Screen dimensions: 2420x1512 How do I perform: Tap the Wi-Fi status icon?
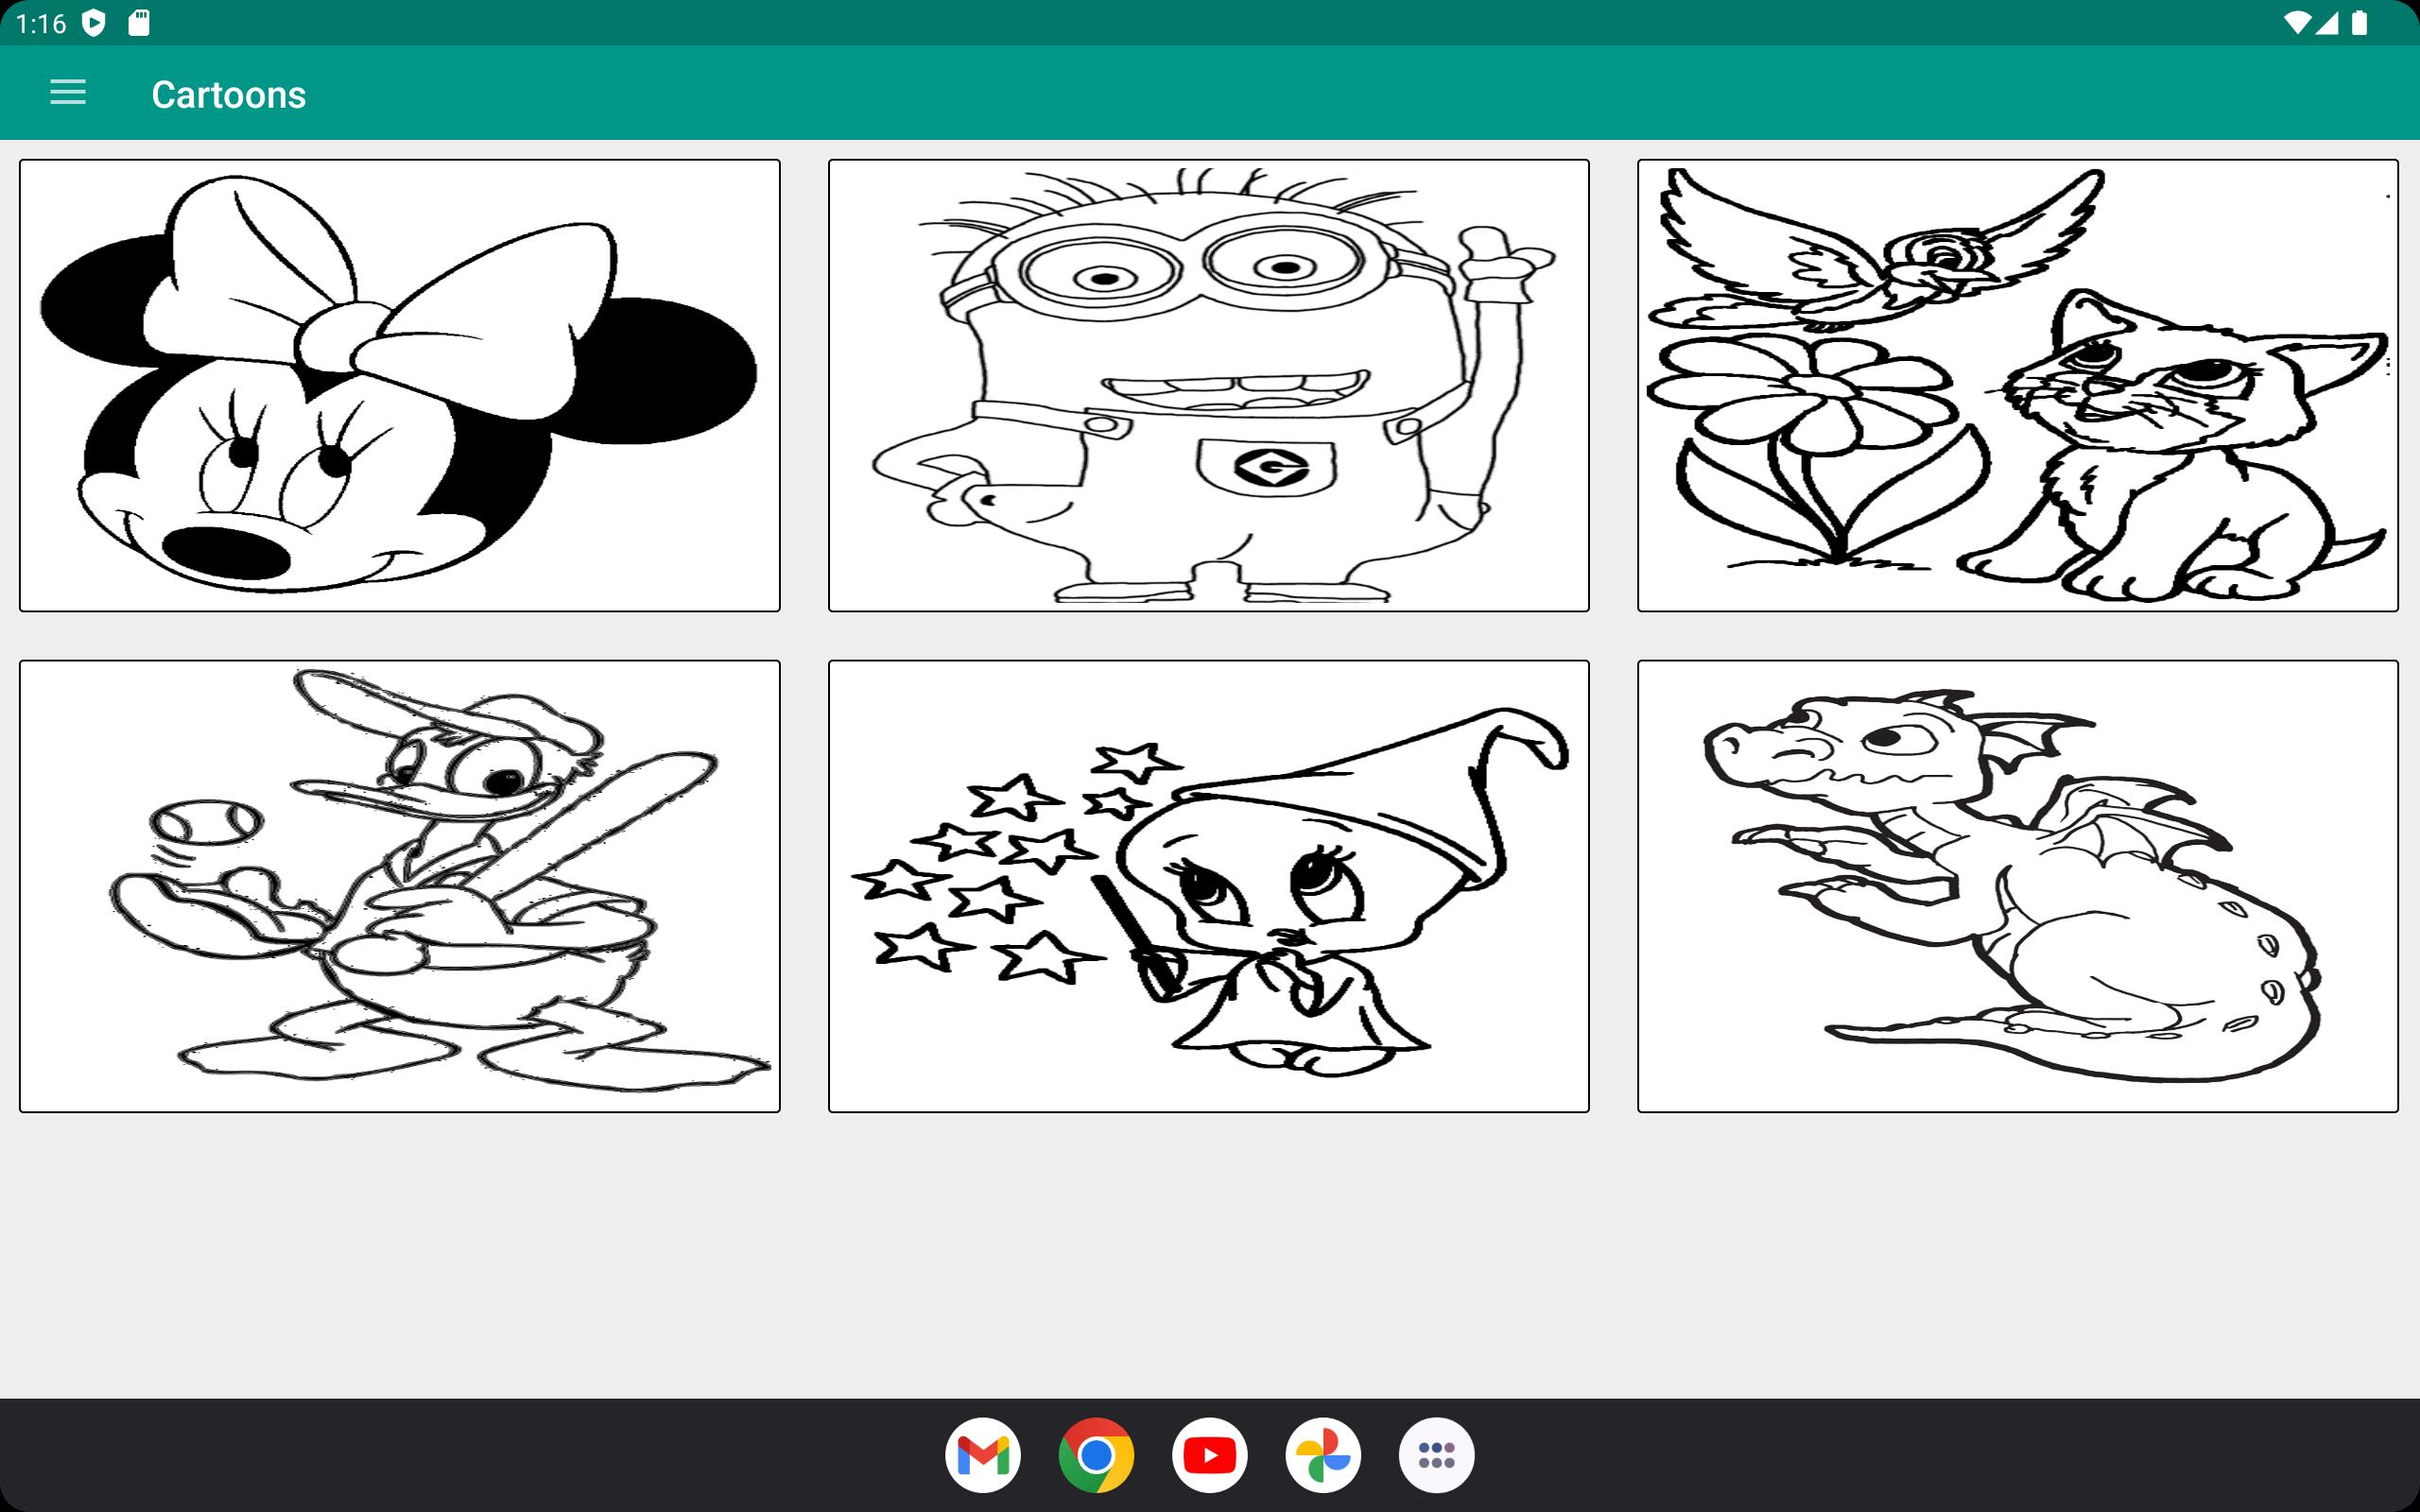pyautogui.click(x=2297, y=23)
